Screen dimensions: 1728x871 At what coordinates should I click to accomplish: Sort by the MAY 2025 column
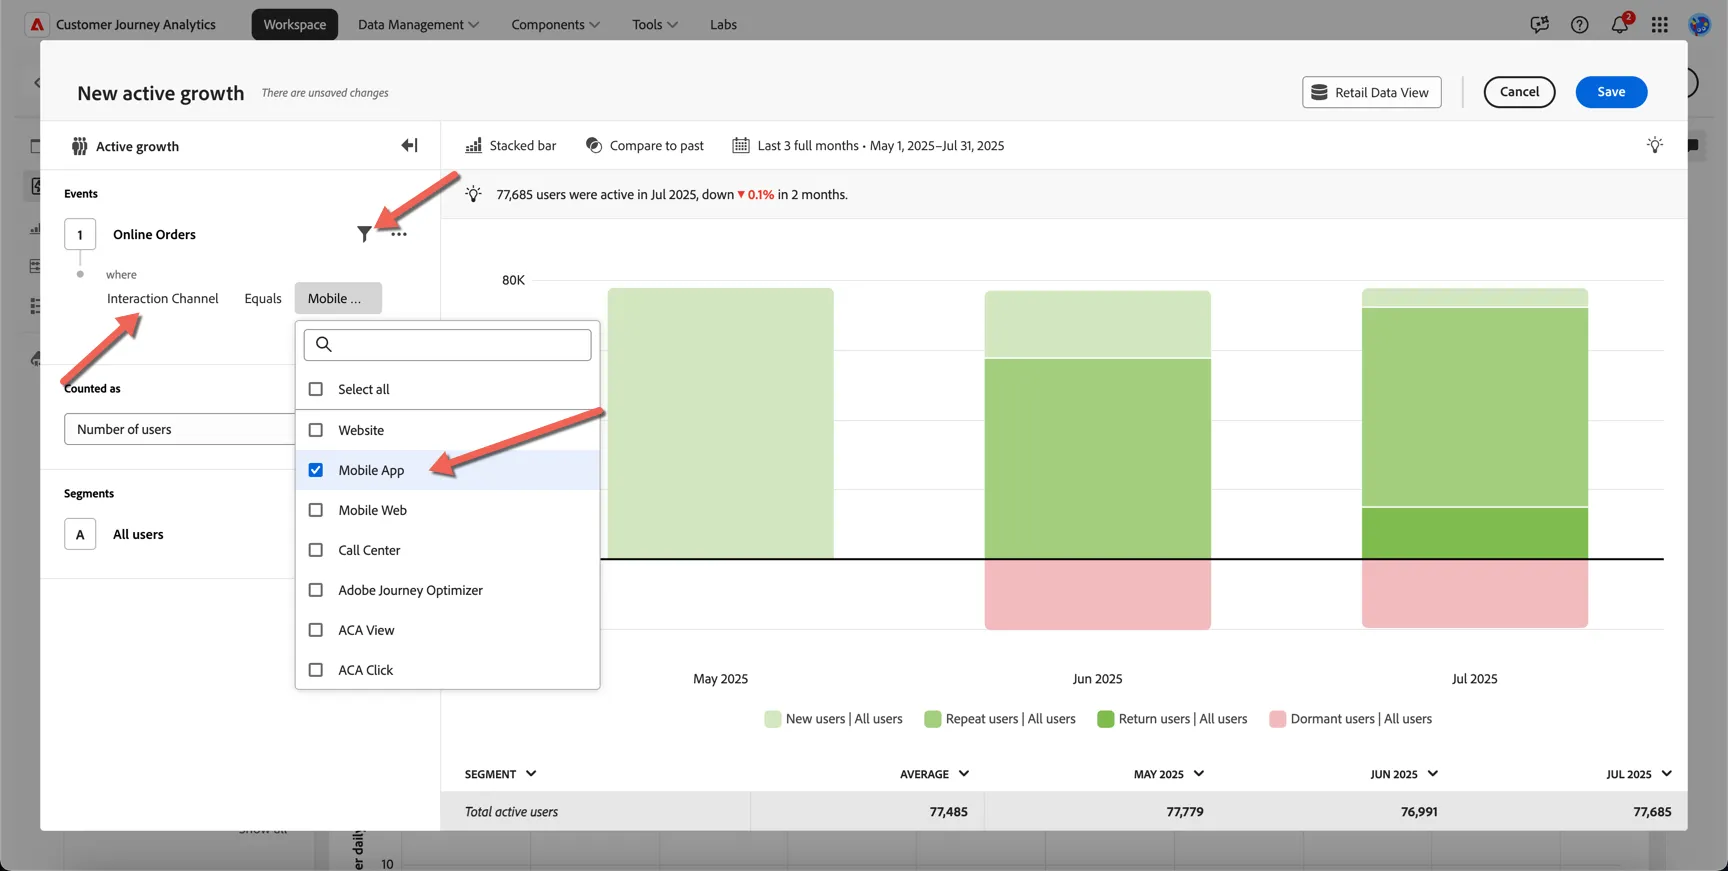pyautogui.click(x=1169, y=774)
